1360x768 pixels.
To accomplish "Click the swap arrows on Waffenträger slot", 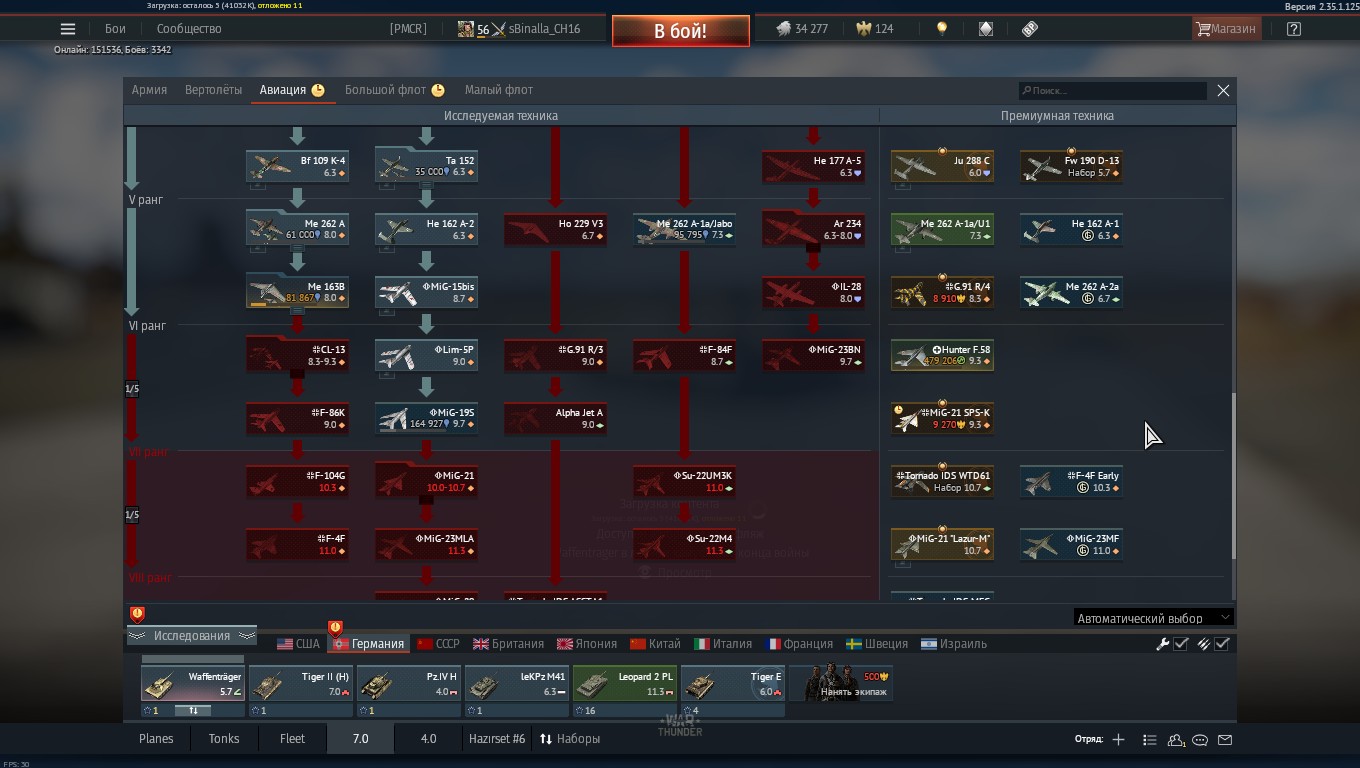I will (x=193, y=710).
